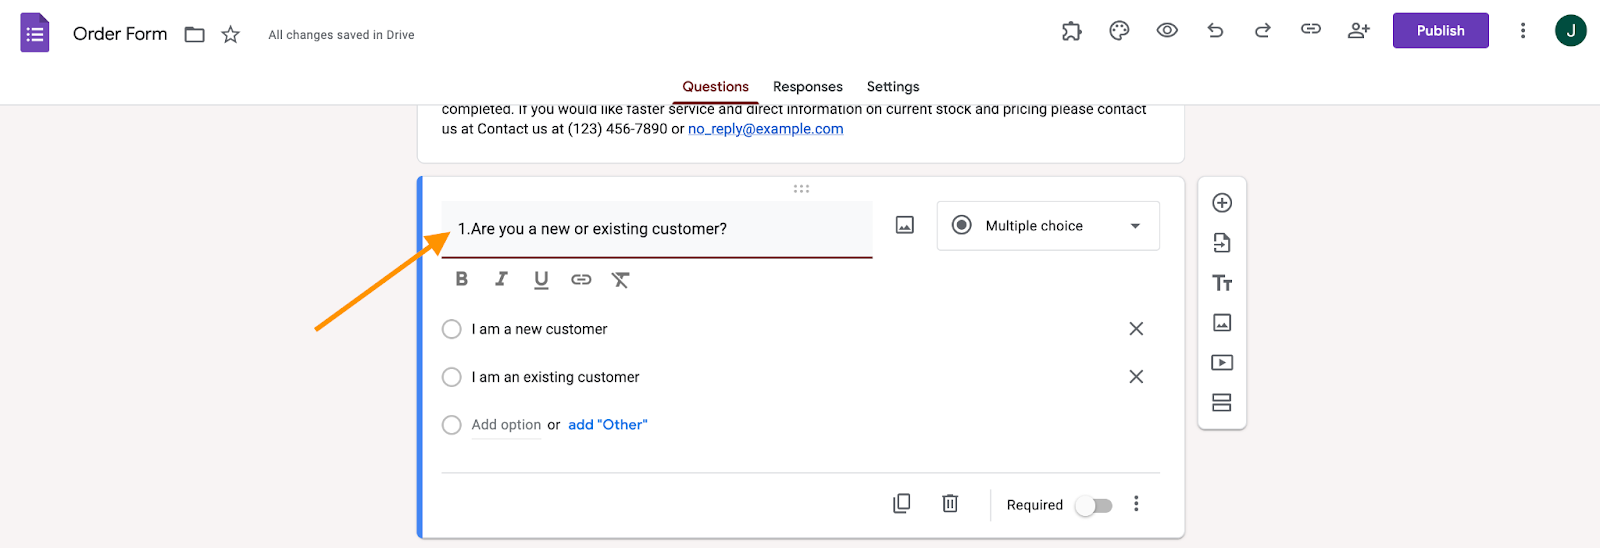Click the add collaborators icon
Image resolution: width=1600 pixels, height=548 pixels.
(x=1358, y=31)
